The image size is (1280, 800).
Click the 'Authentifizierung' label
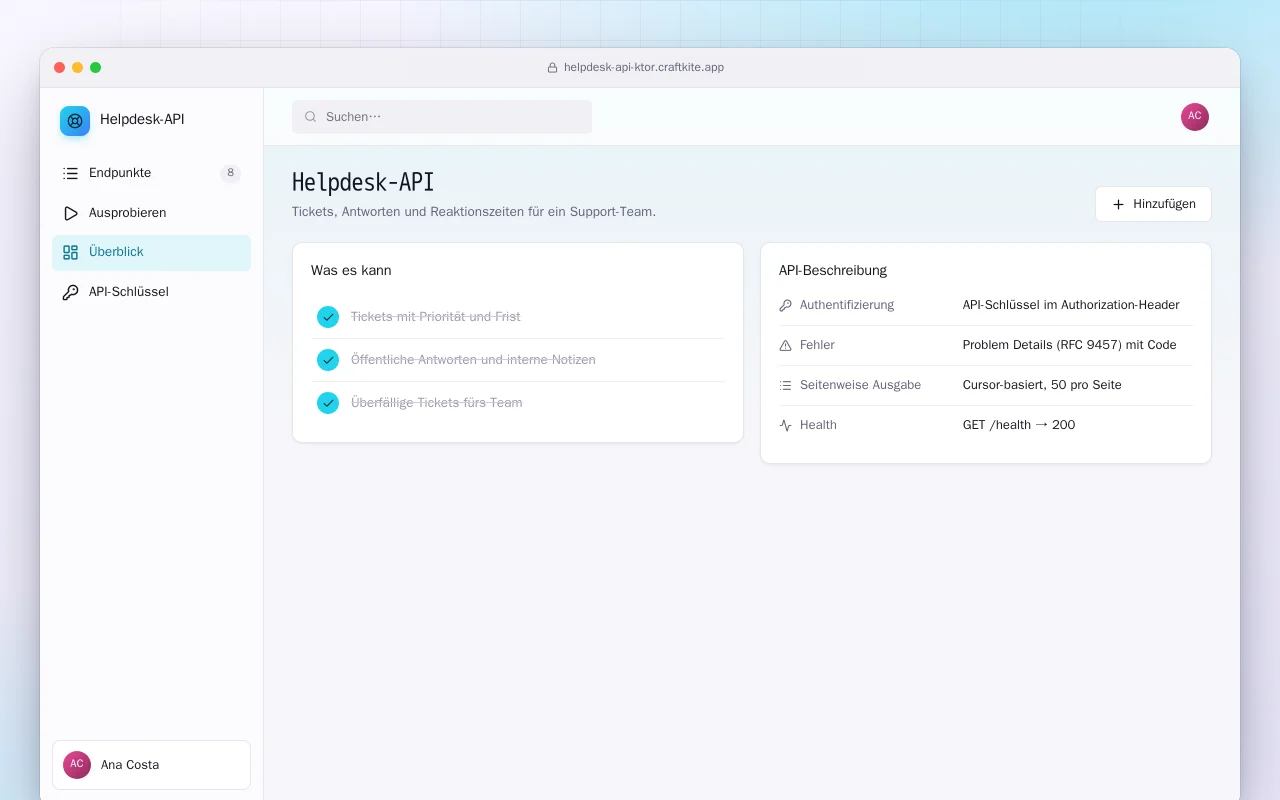[x=847, y=305]
